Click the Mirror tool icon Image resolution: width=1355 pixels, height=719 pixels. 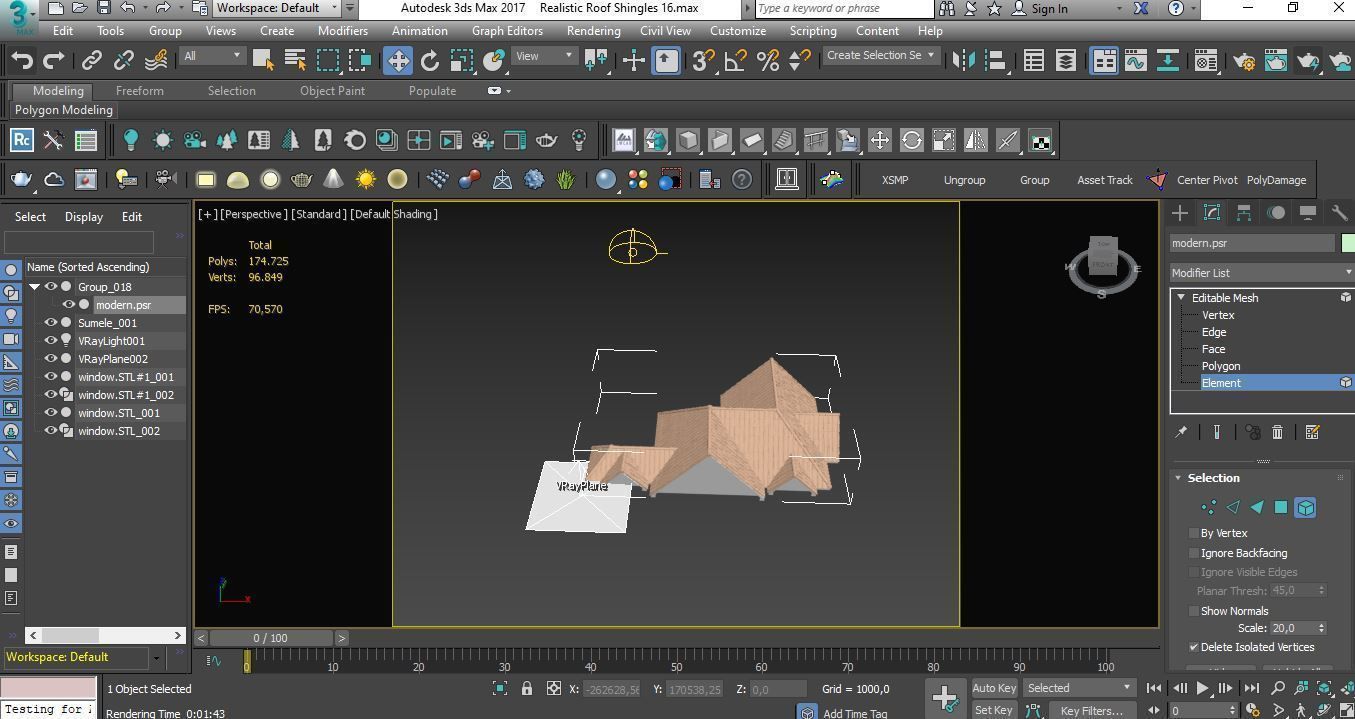pyautogui.click(x=963, y=61)
